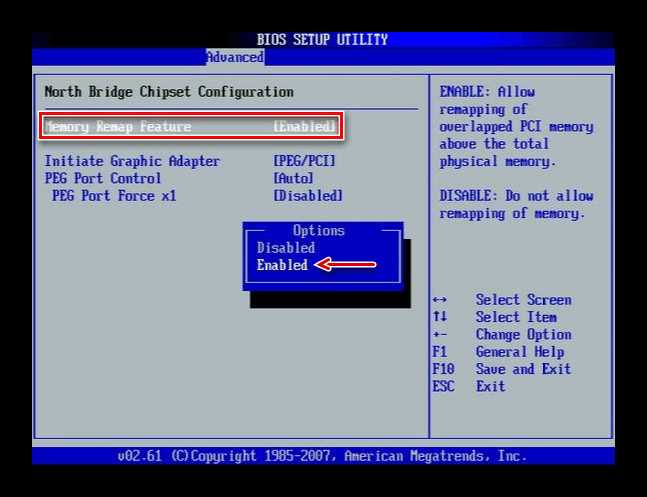Screen dimensions: 647x497
Task: Select the PEG Port Control label
Action: pyautogui.click(x=103, y=178)
